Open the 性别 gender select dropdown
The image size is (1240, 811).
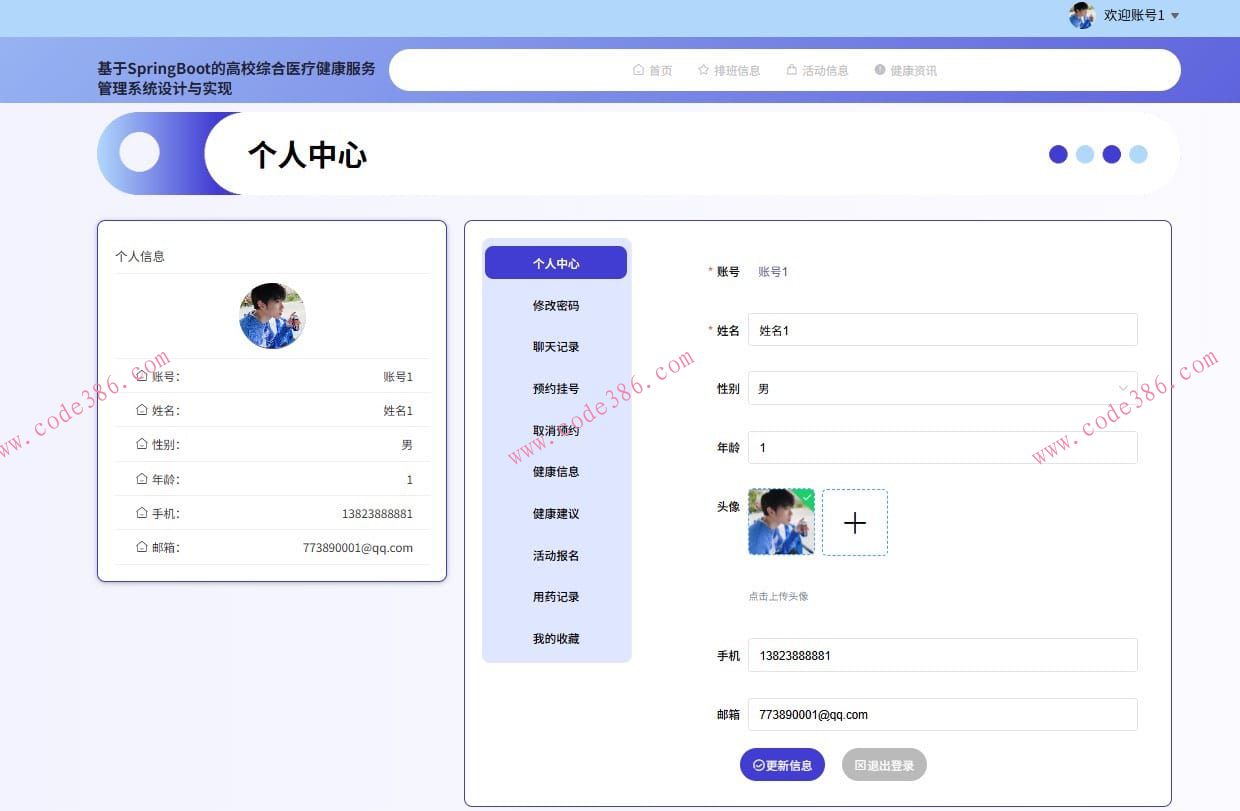click(943, 388)
